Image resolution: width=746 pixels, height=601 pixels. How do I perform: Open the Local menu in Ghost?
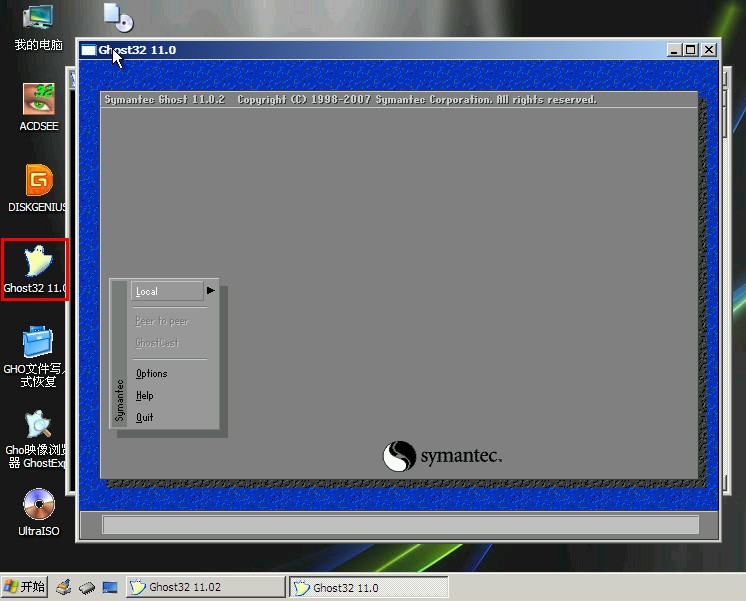[x=167, y=291]
